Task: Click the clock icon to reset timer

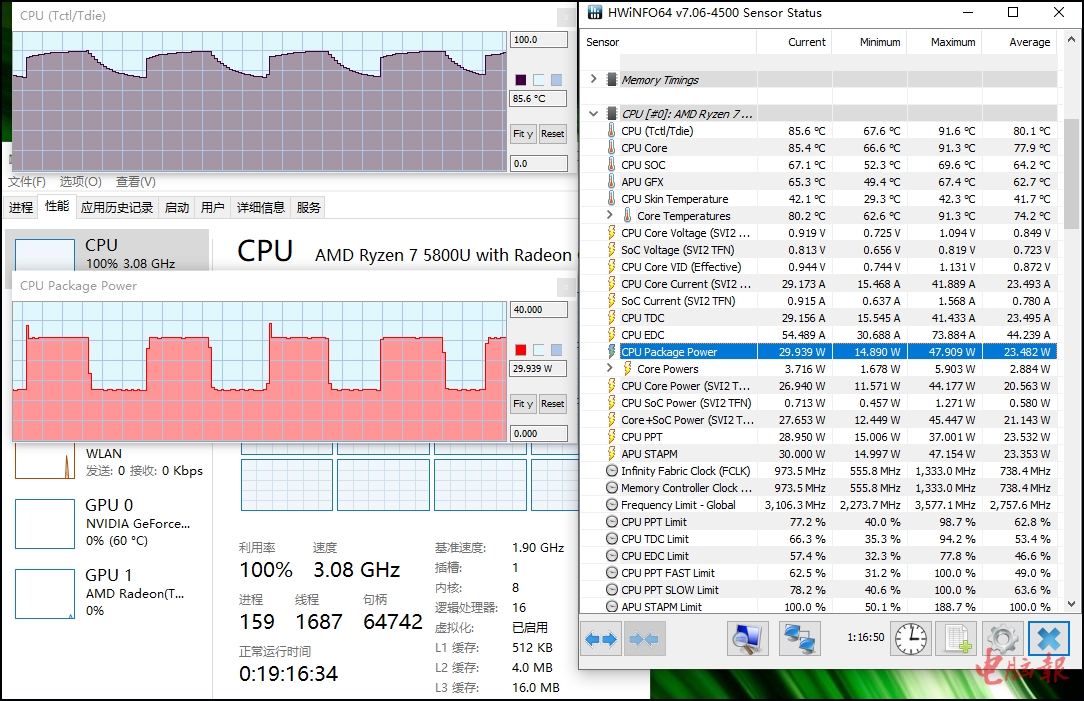Action: 910,639
